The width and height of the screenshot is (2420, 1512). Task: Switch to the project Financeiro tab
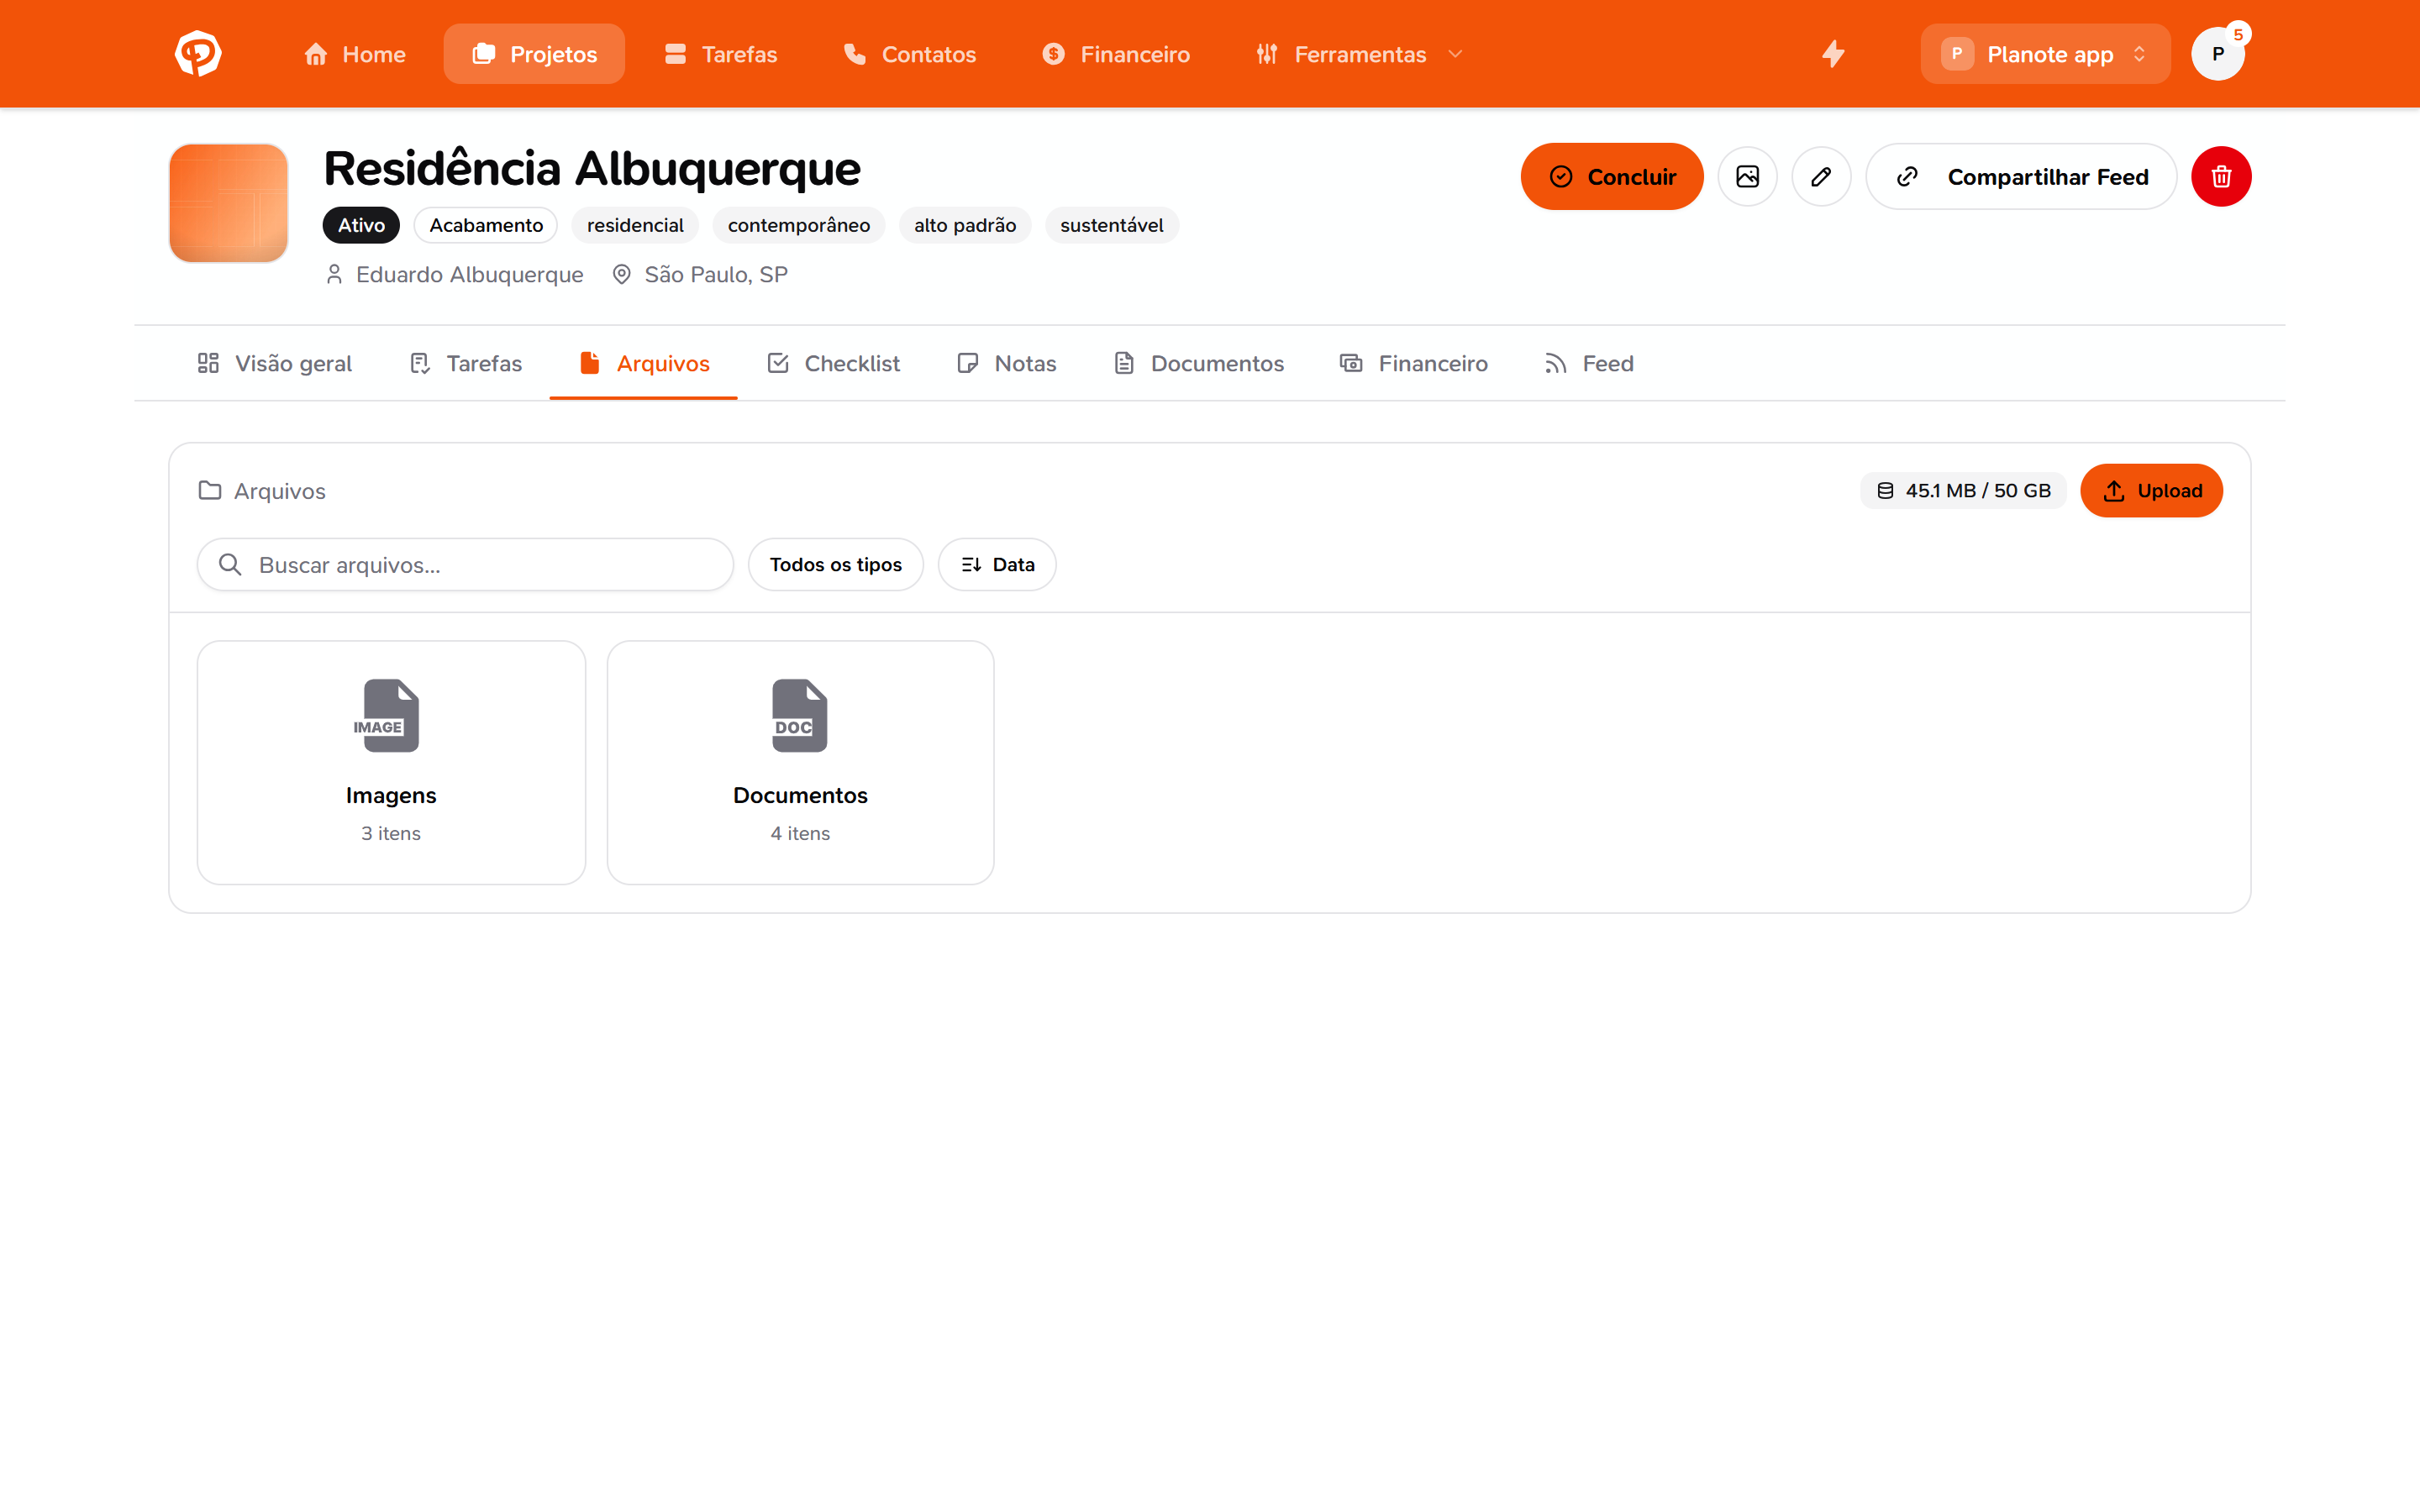[1414, 363]
